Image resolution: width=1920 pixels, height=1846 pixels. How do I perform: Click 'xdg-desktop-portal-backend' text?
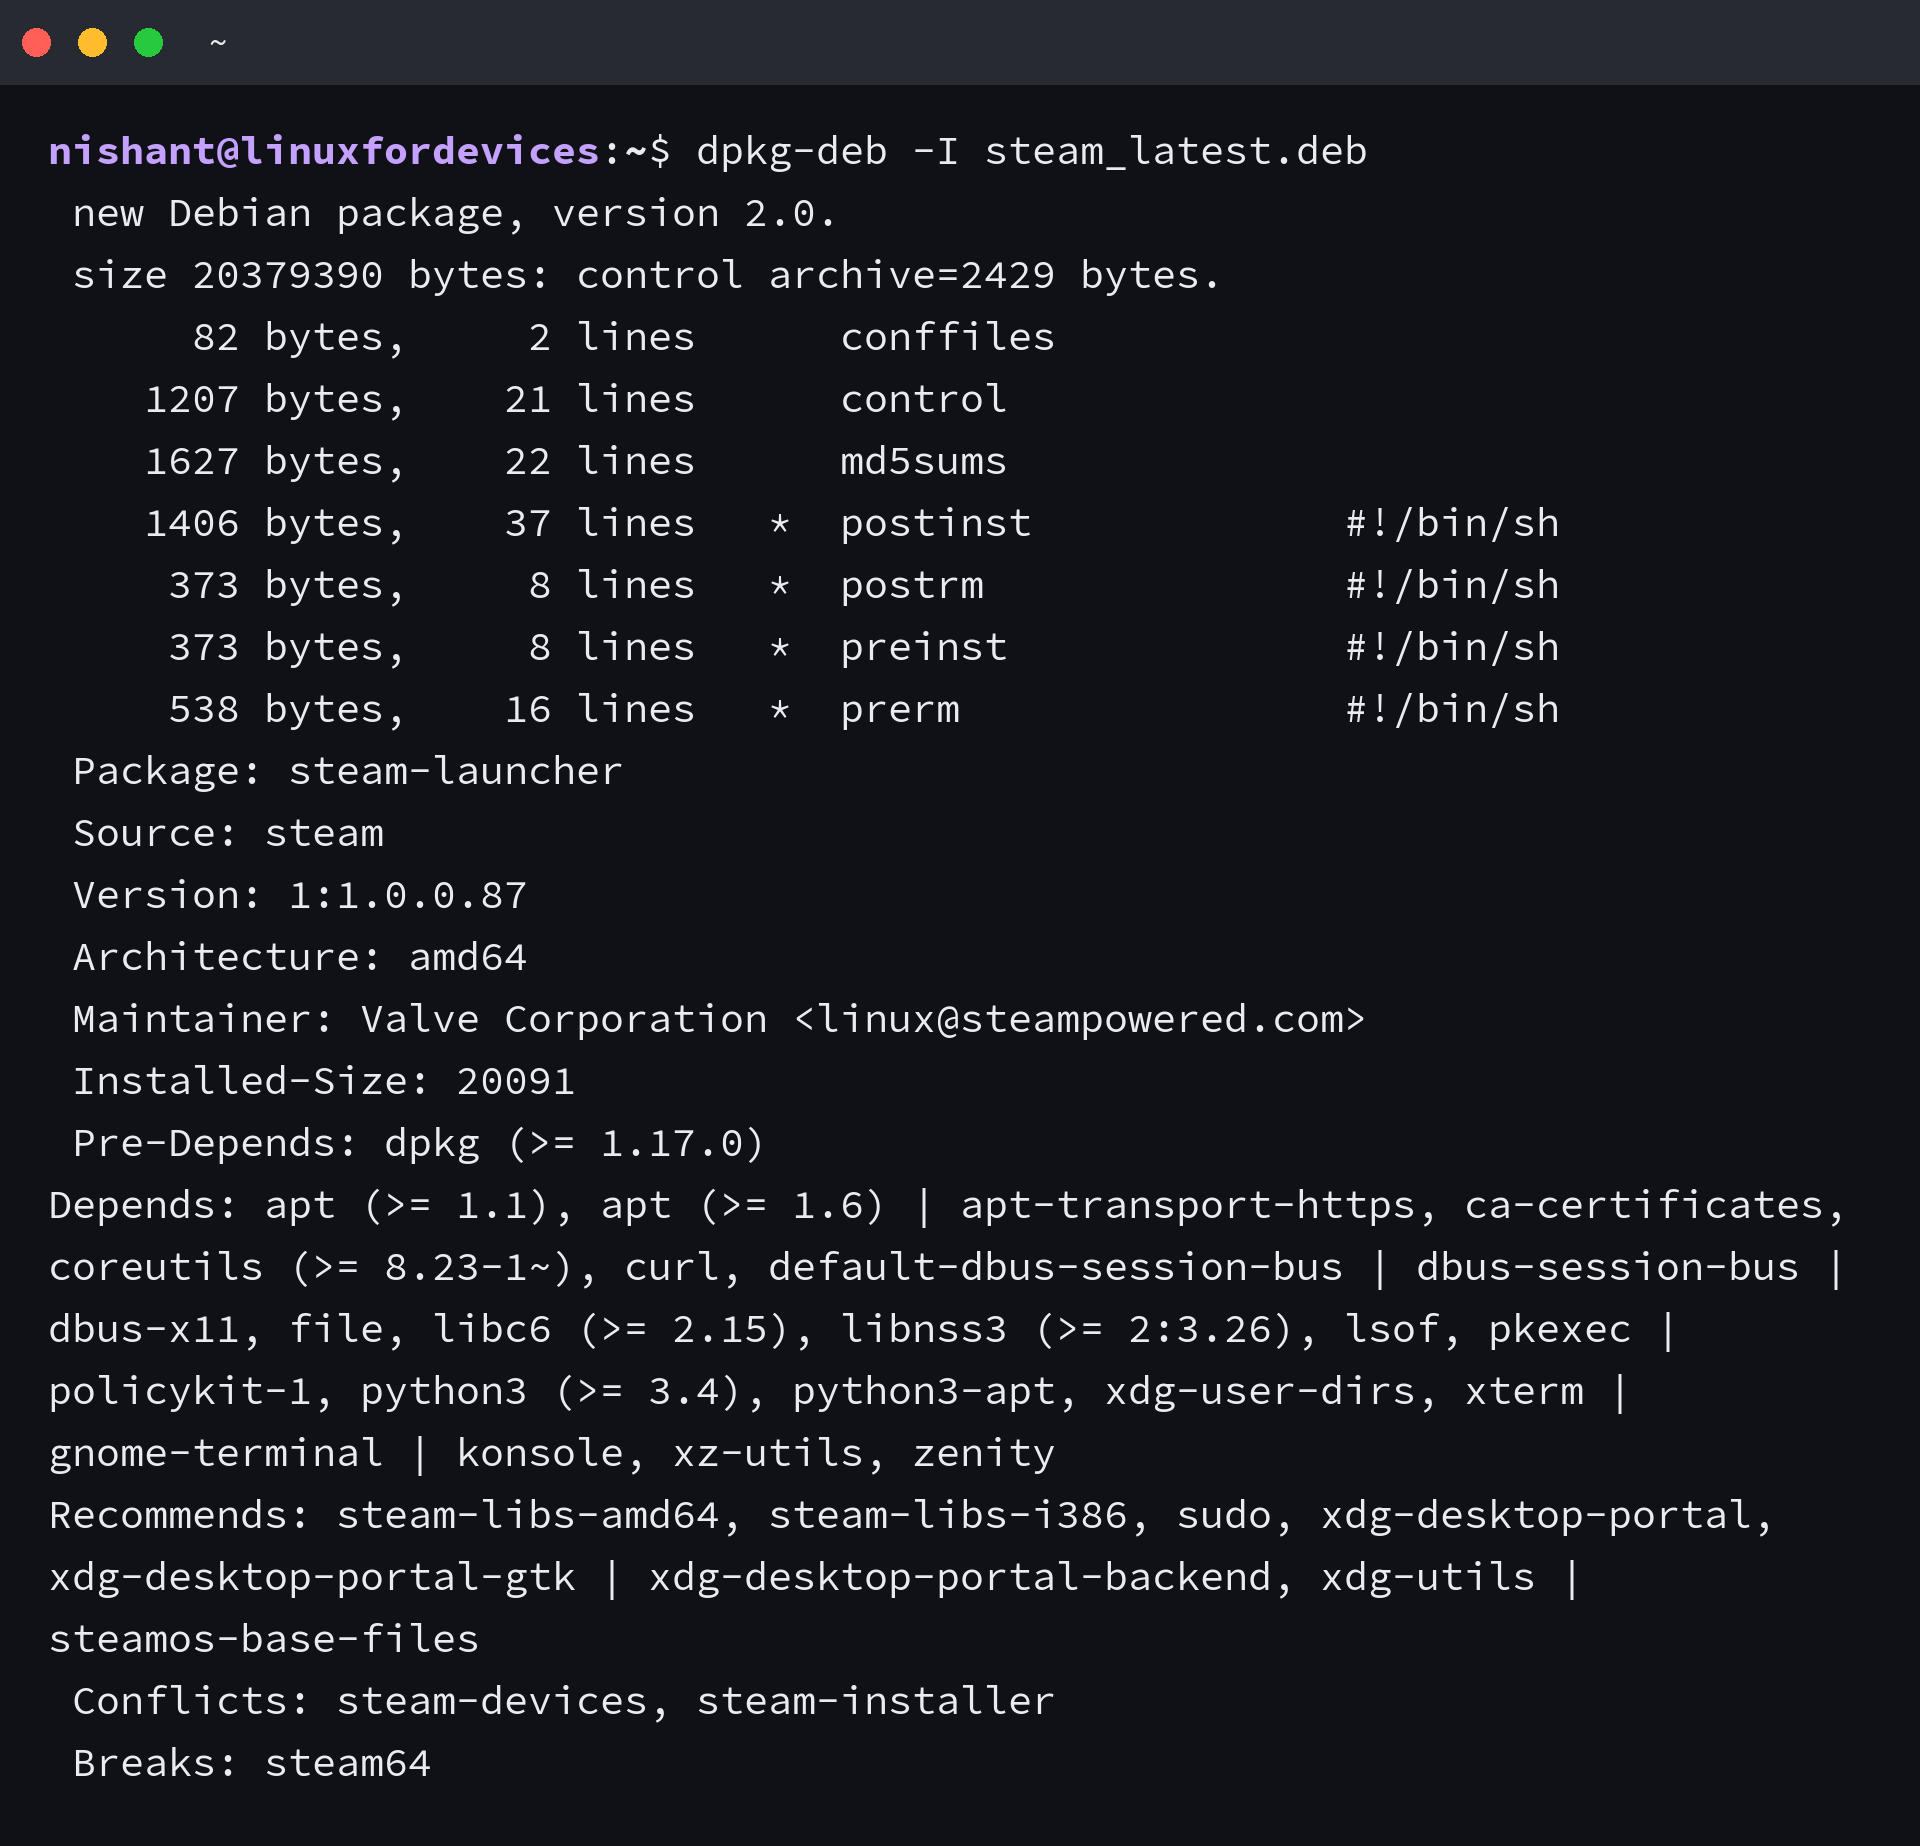pyautogui.click(x=960, y=1578)
